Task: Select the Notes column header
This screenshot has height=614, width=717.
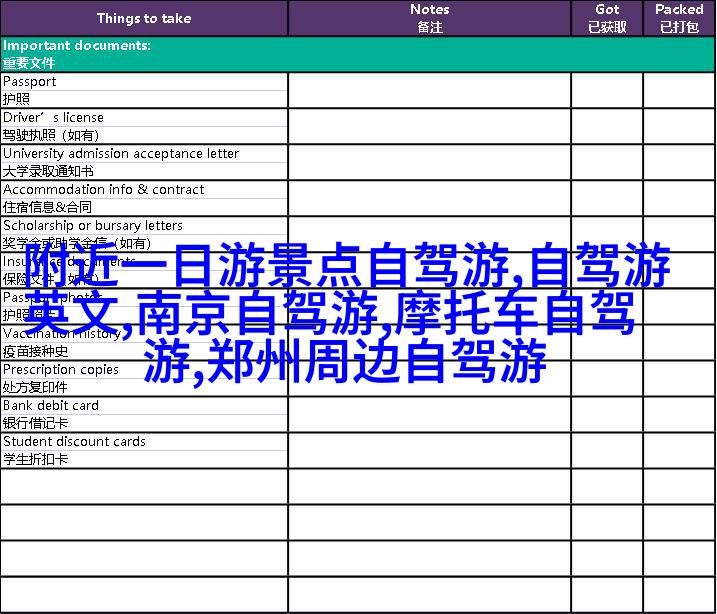Action: (429, 18)
